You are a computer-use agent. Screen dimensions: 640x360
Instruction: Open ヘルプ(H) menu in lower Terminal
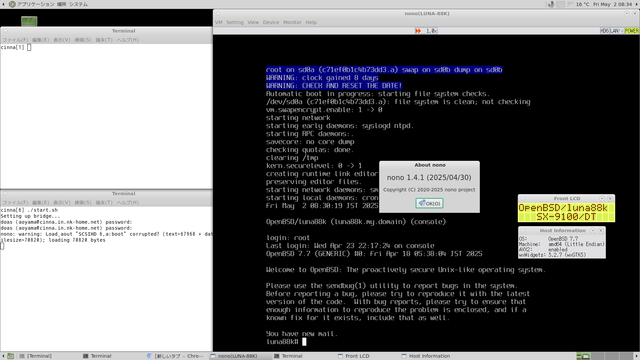[x=128, y=203]
